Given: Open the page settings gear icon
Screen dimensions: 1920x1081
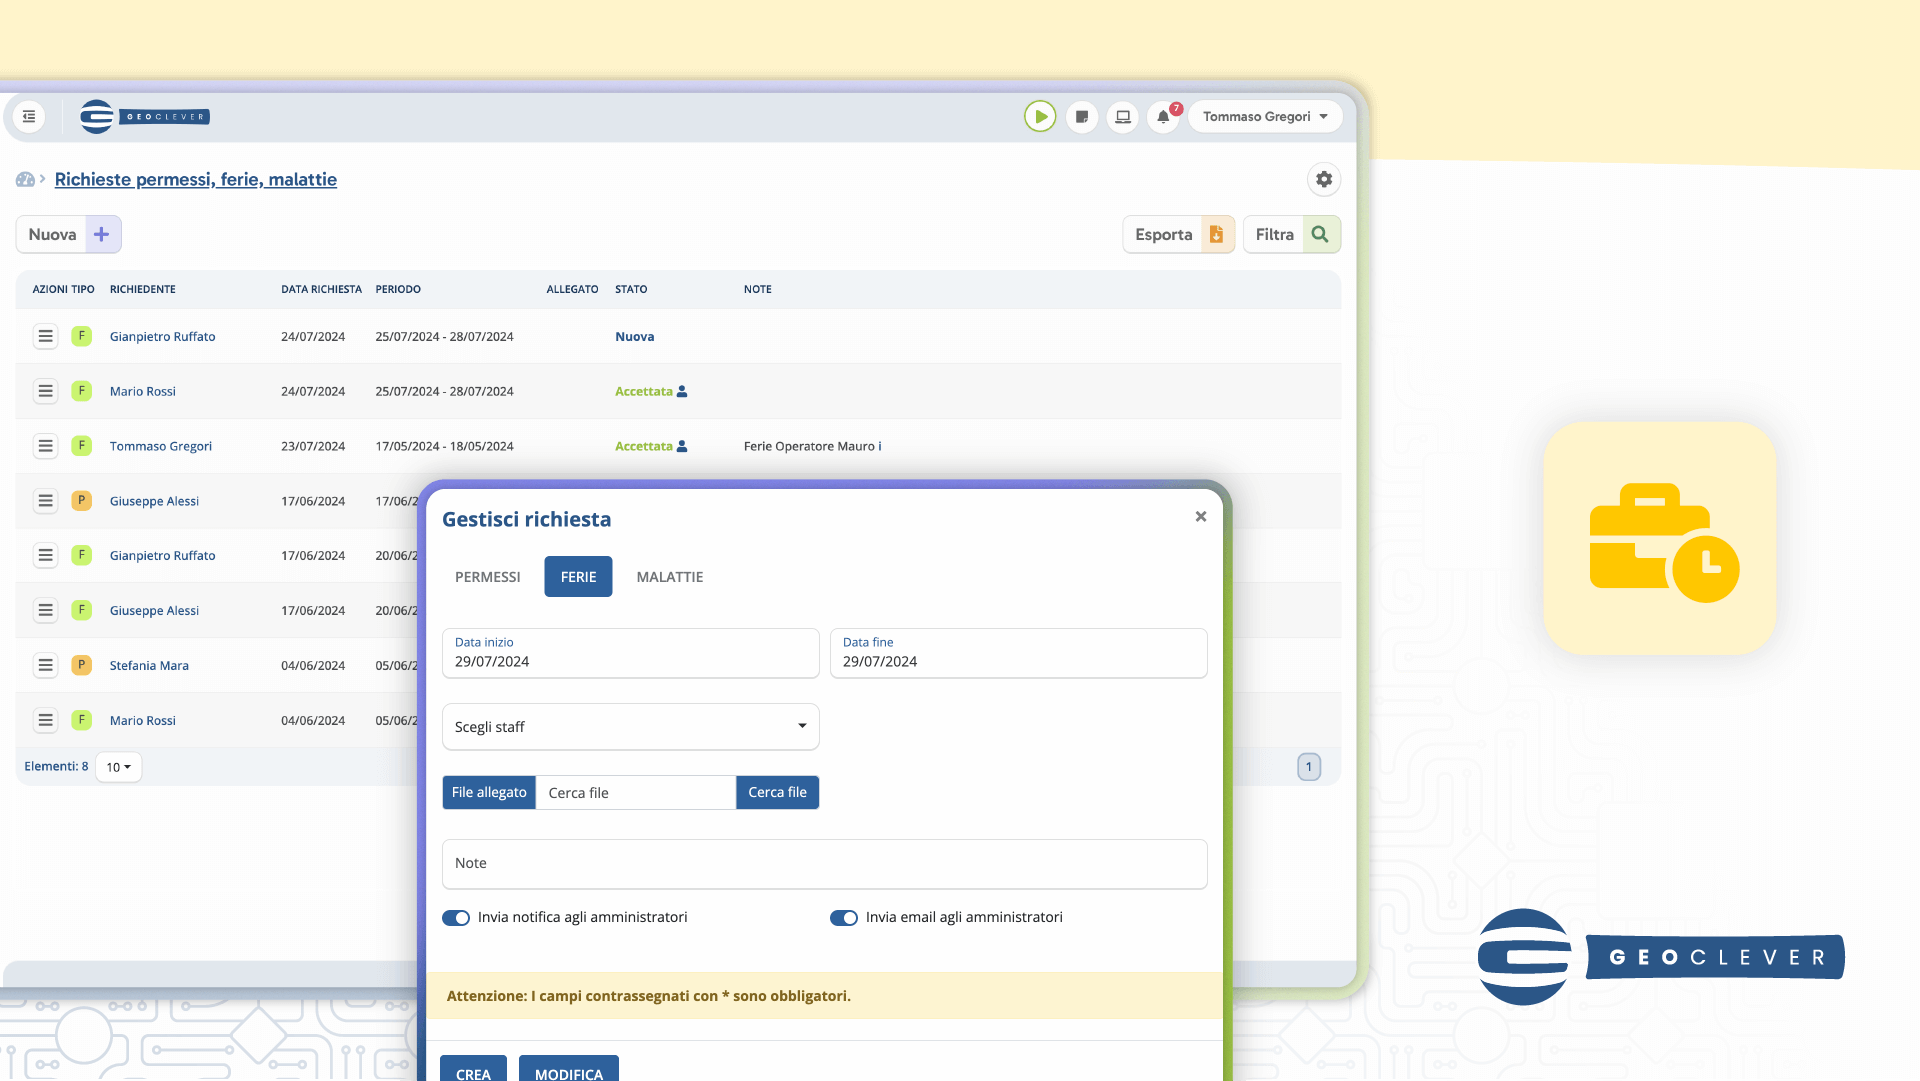Looking at the screenshot, I should [x=1324, y=179].
